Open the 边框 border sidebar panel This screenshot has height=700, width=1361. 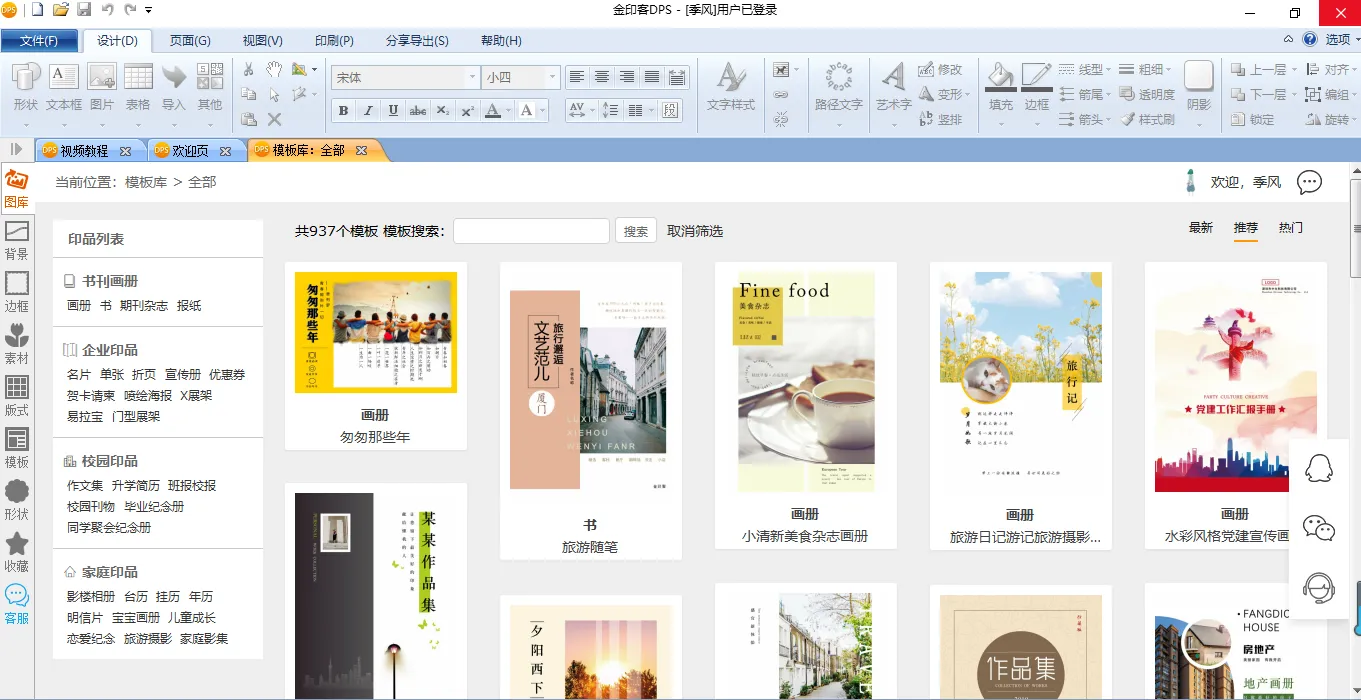pyautogui.click(x=16, y=292)
